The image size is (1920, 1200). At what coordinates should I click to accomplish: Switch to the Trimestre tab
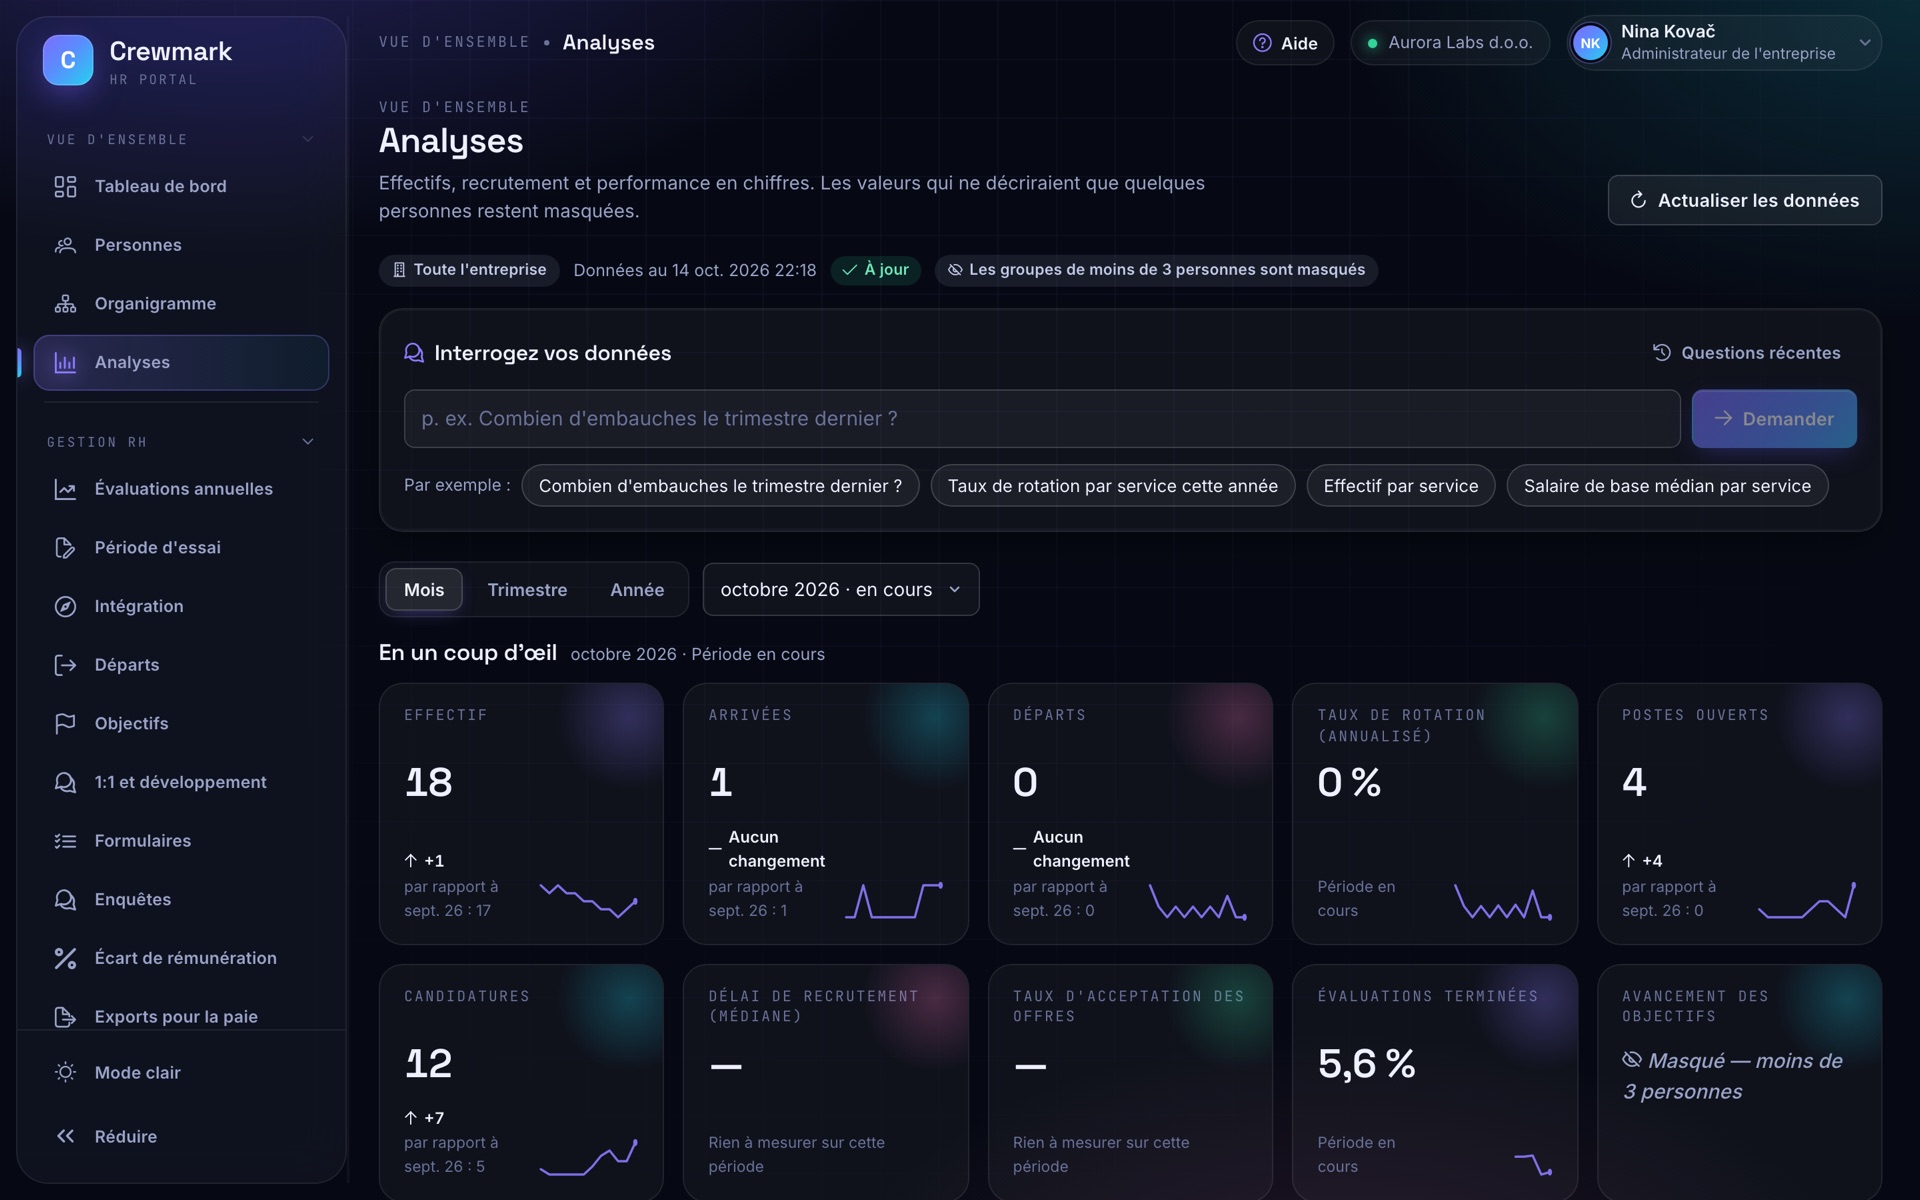point(527,590)
